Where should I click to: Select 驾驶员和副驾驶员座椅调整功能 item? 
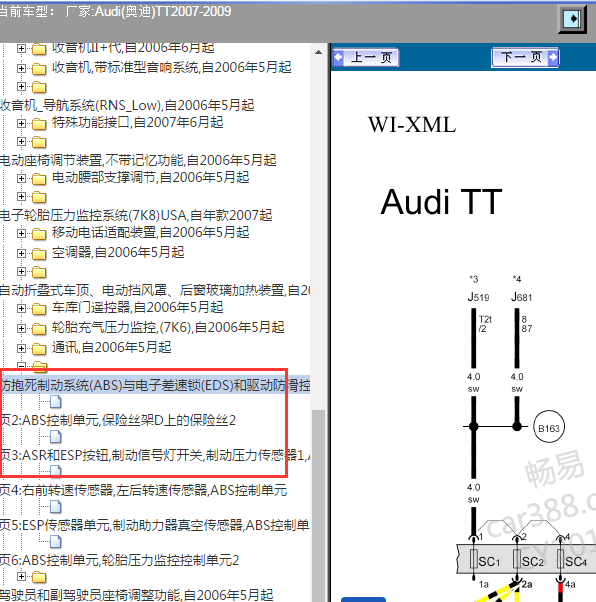(136, 595)
